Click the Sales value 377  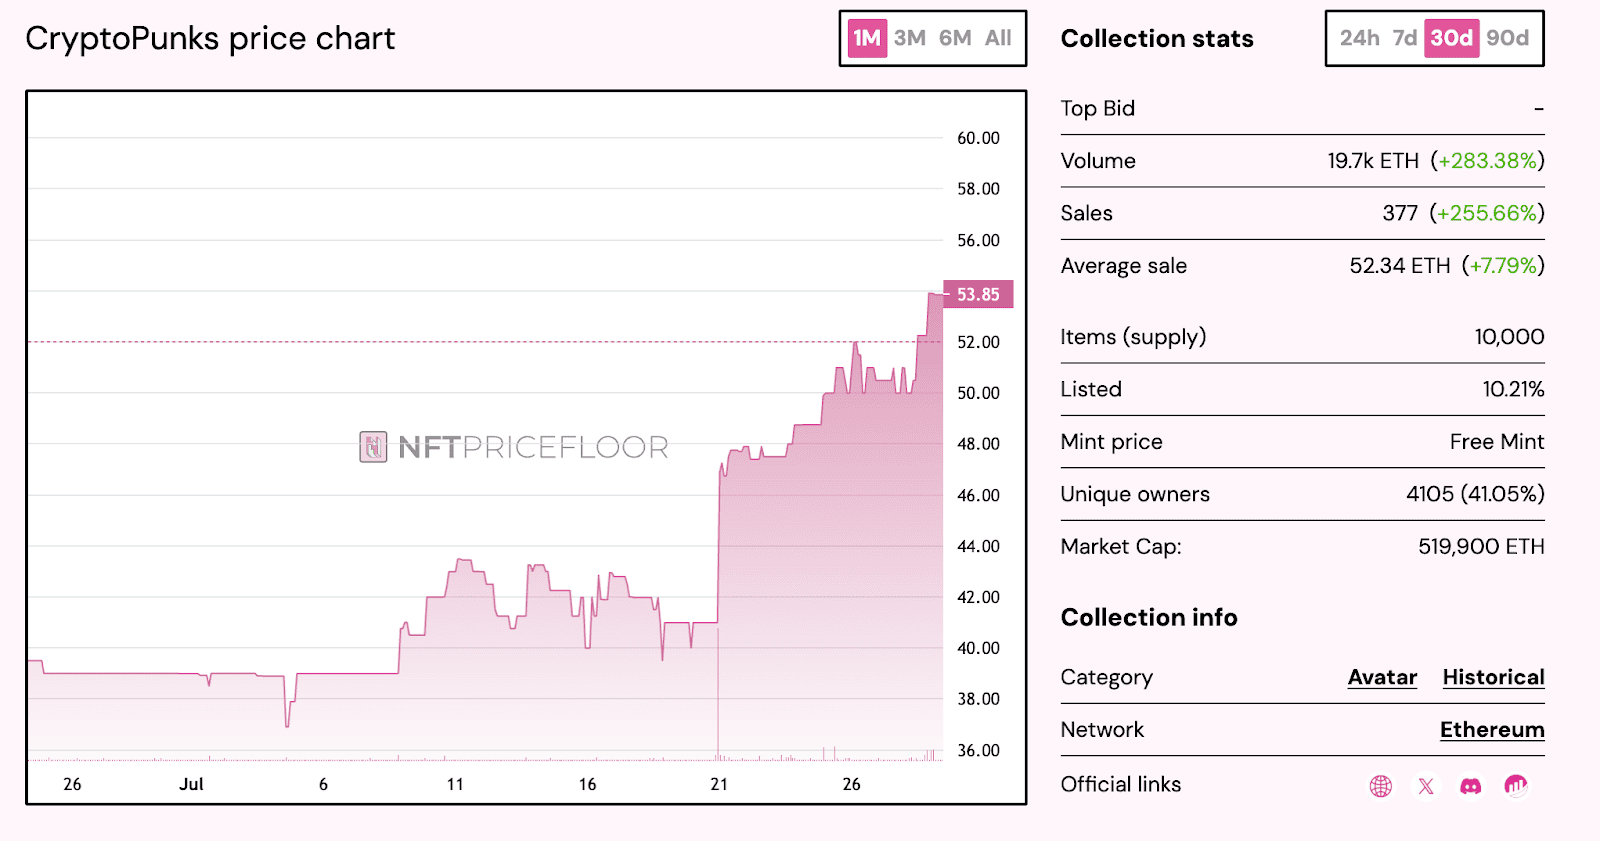click(1400, 213)
